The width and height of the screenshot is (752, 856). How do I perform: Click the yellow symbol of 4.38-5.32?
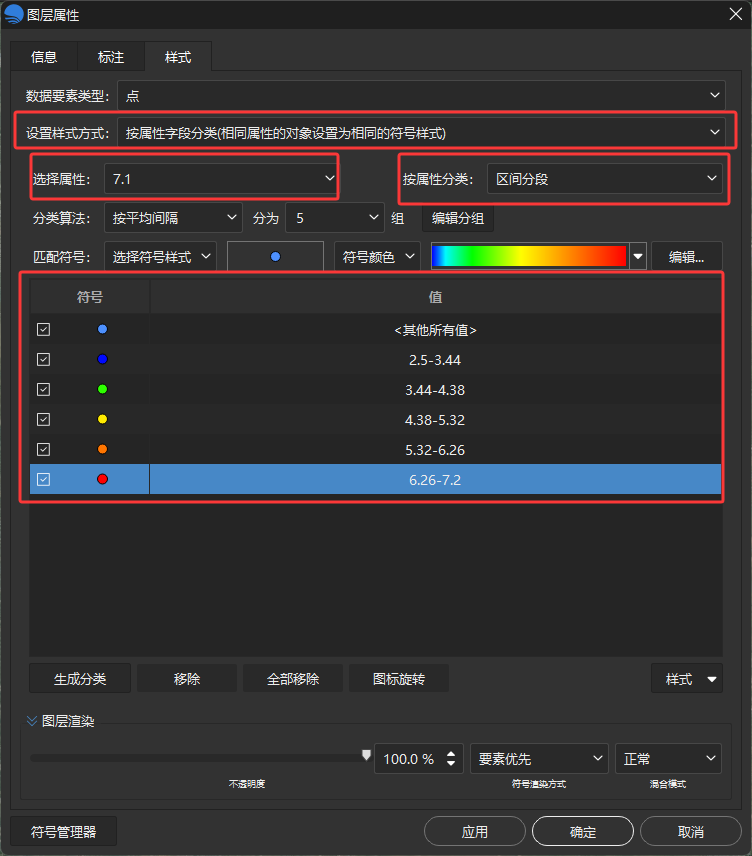tap(102, 419)
